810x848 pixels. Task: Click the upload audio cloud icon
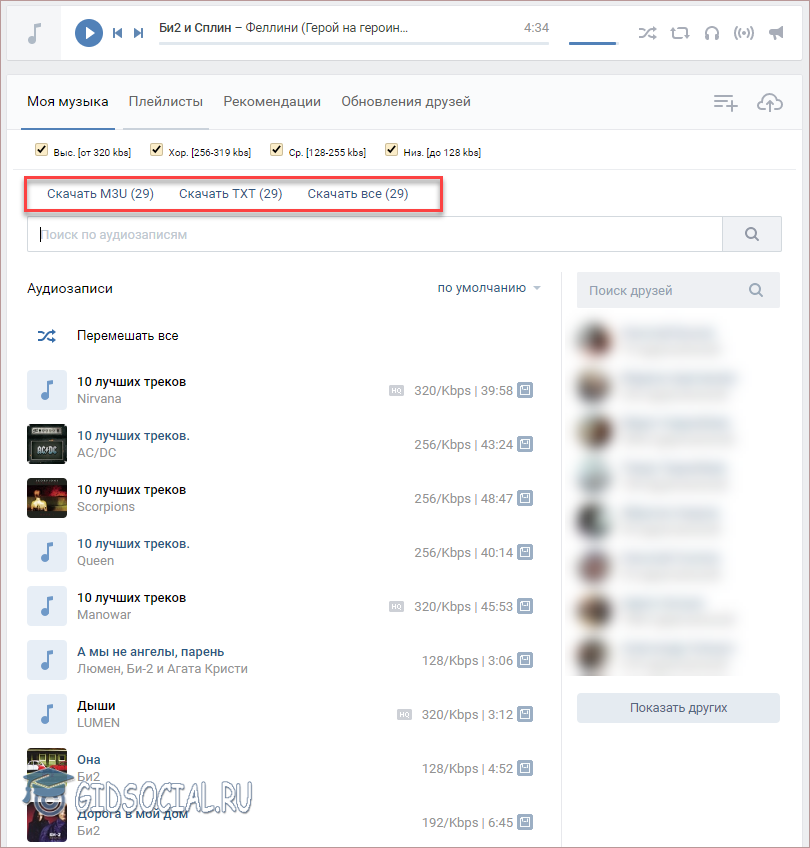(x=769, y=102)
